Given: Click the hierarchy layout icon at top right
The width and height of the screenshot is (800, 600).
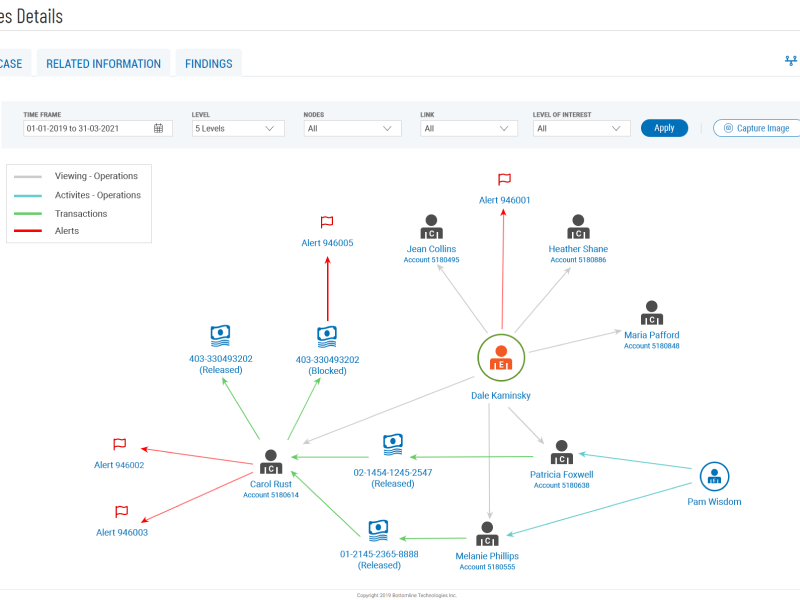Looking at the screenshot, I should tap(791, 61).
